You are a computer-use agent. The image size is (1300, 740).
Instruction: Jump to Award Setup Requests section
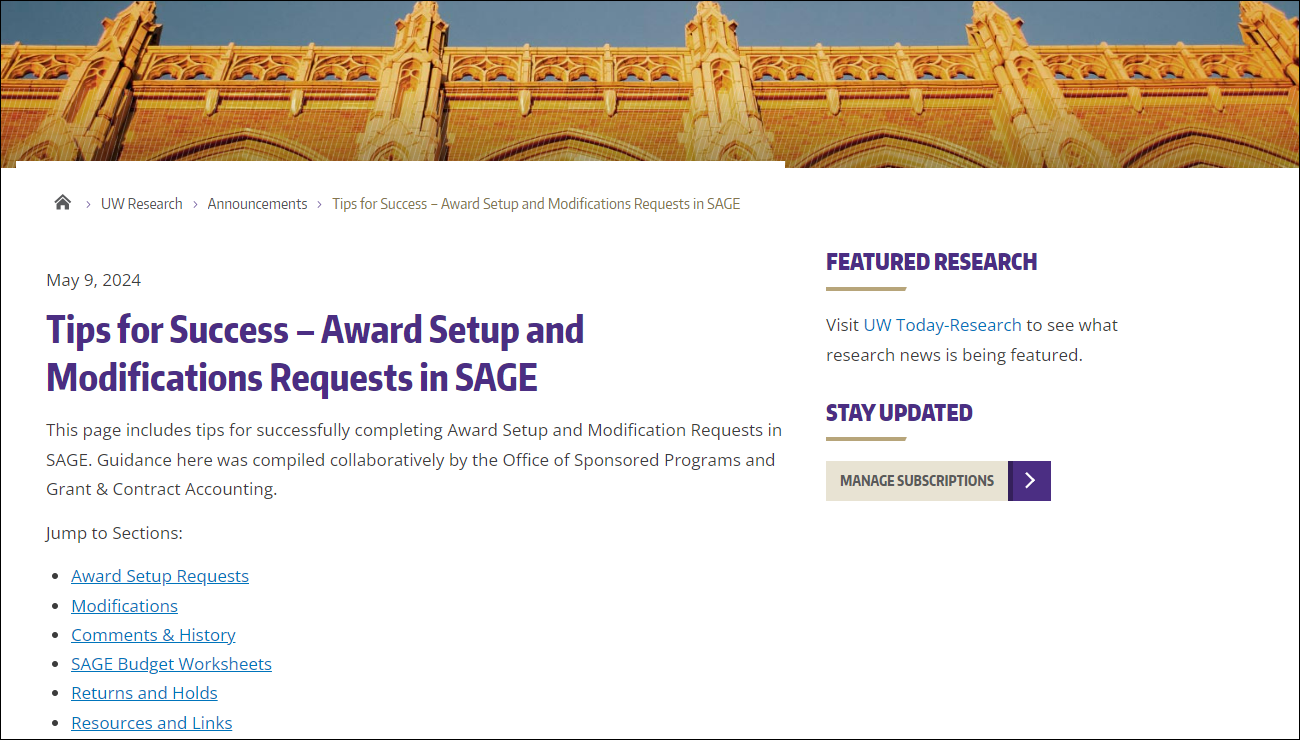click(160, 576)
